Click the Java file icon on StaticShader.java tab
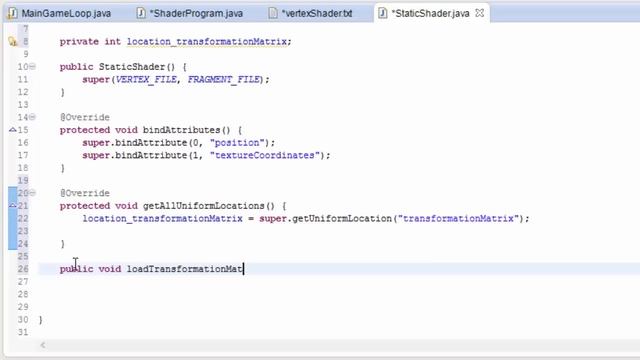The height and width of the screenshot is (360, 640). pos(382,13)
